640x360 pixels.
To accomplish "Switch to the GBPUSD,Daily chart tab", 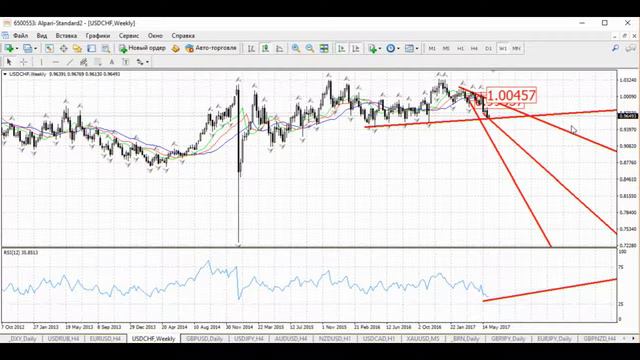I will (204, 339).
